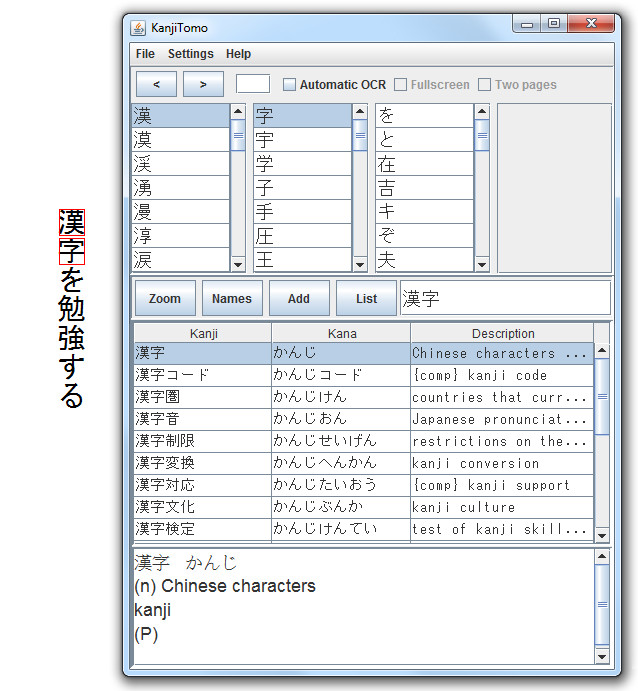
Task: Click the results table scrollbar thumb
Action: click(x=602, y=397)
